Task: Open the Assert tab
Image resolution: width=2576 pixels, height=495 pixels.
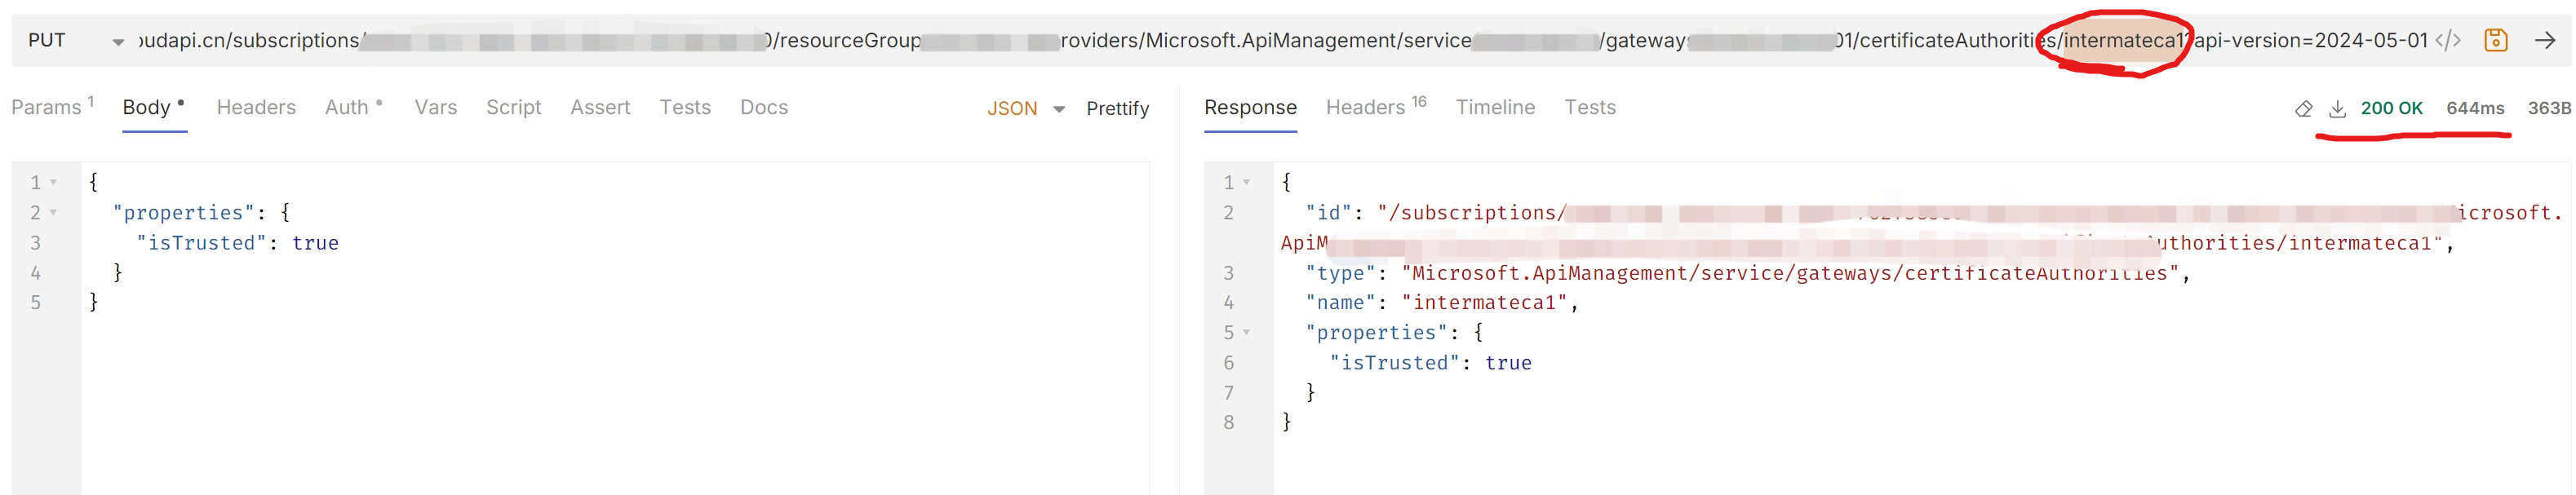Action: click(600, 107)
